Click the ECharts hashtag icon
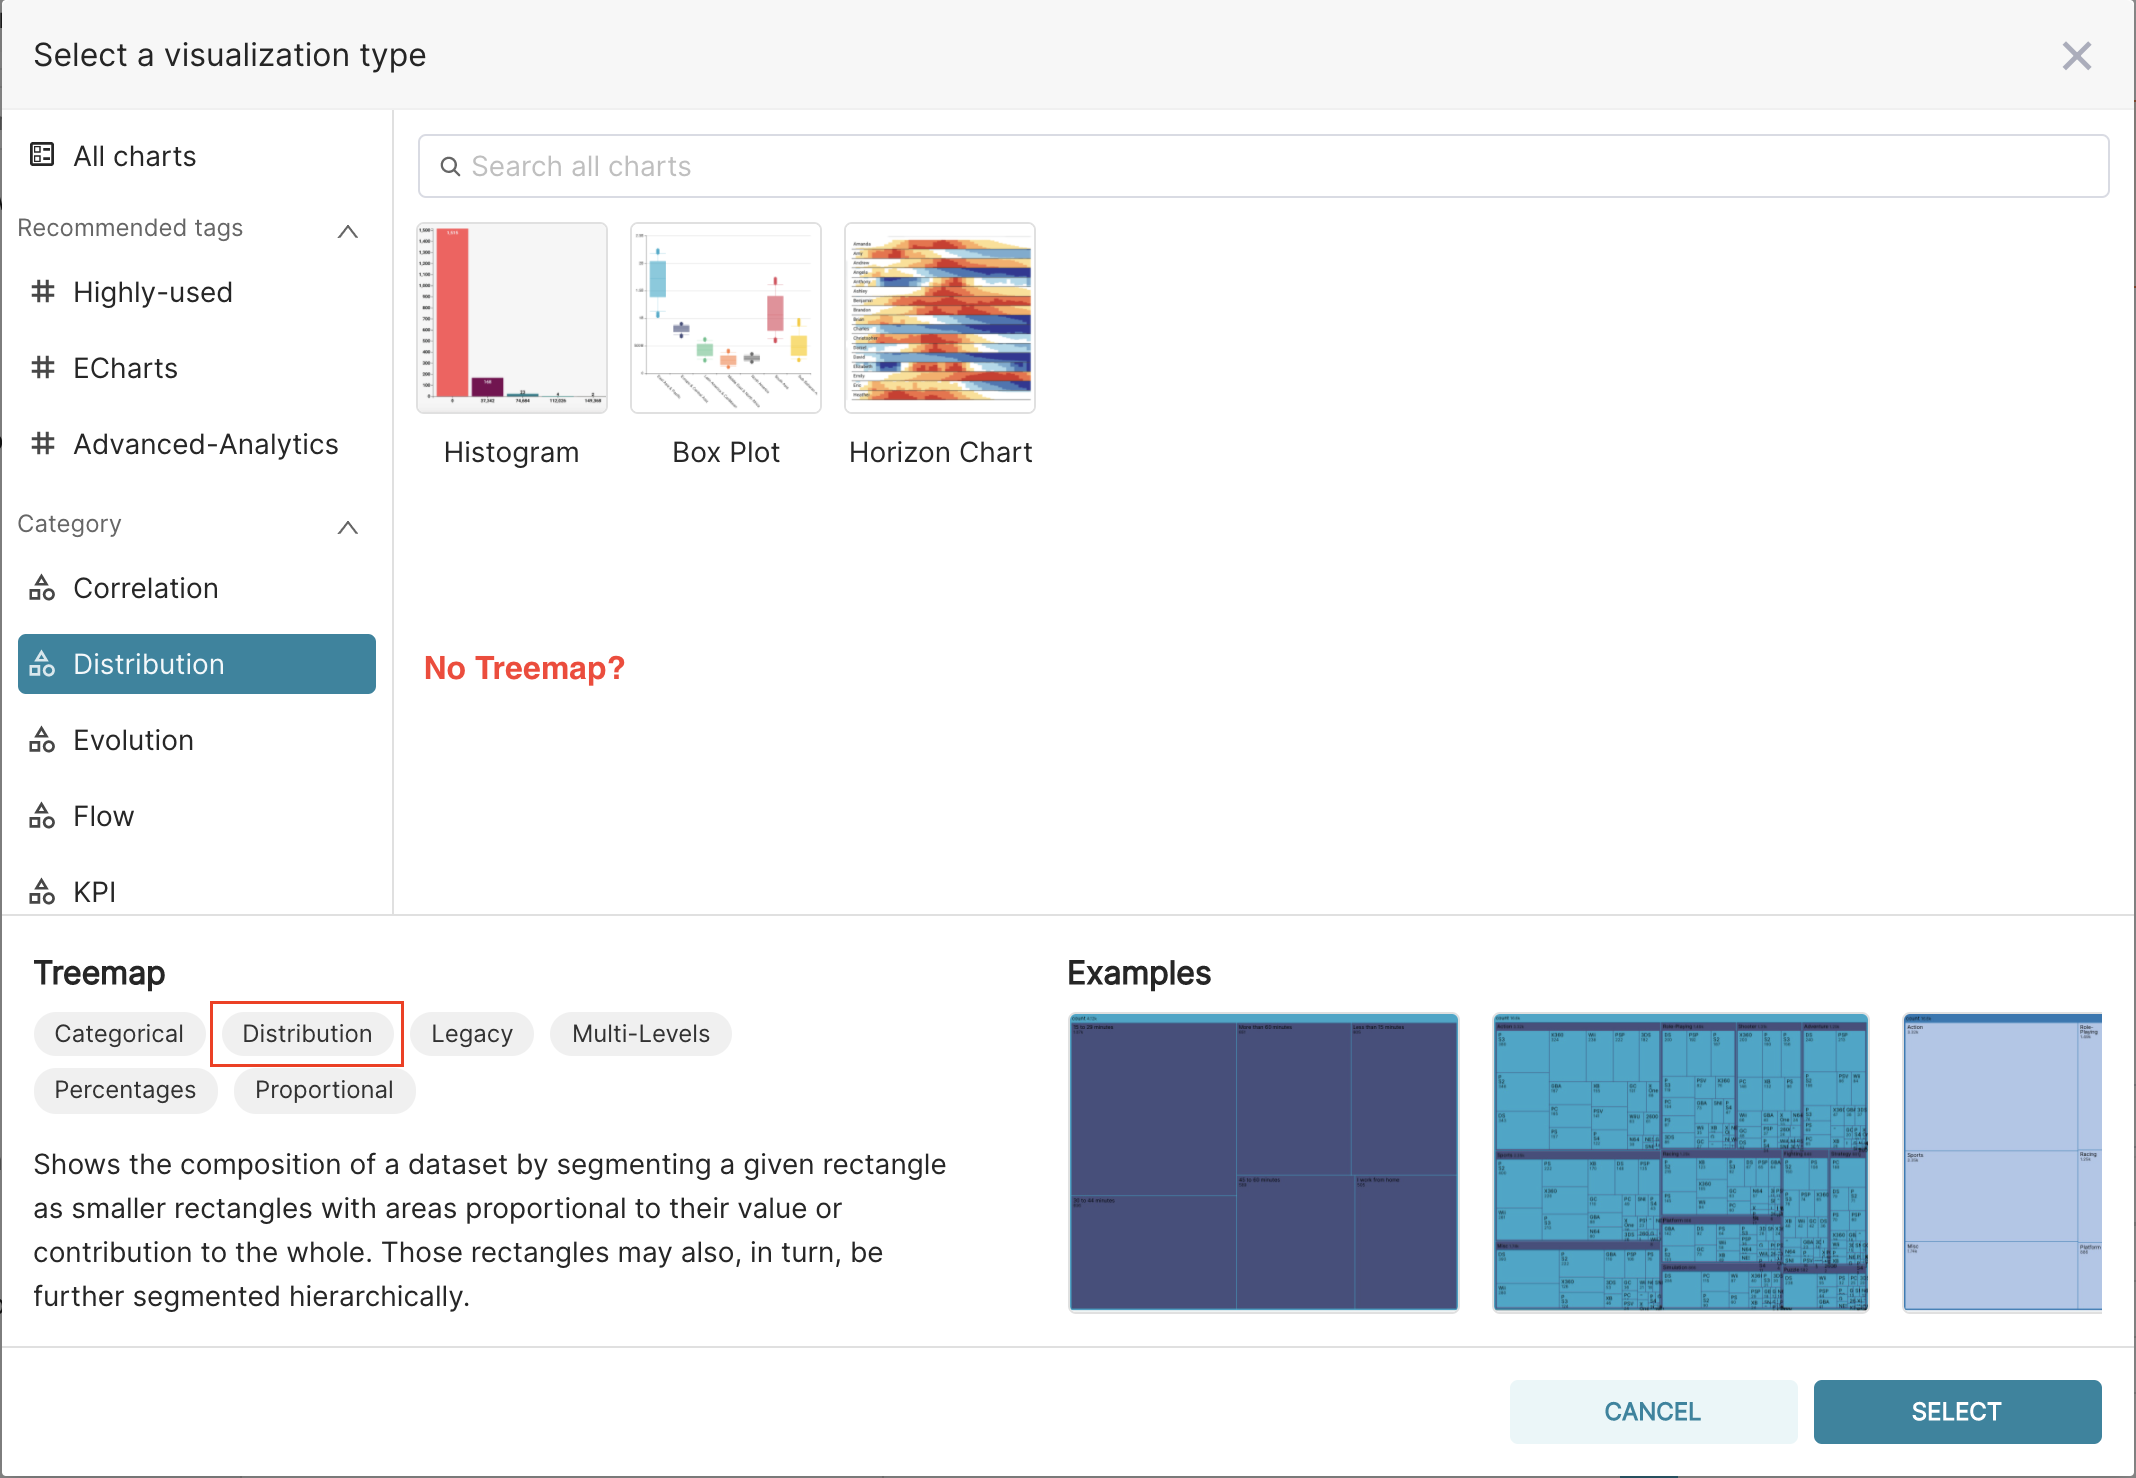 (42, 367)
